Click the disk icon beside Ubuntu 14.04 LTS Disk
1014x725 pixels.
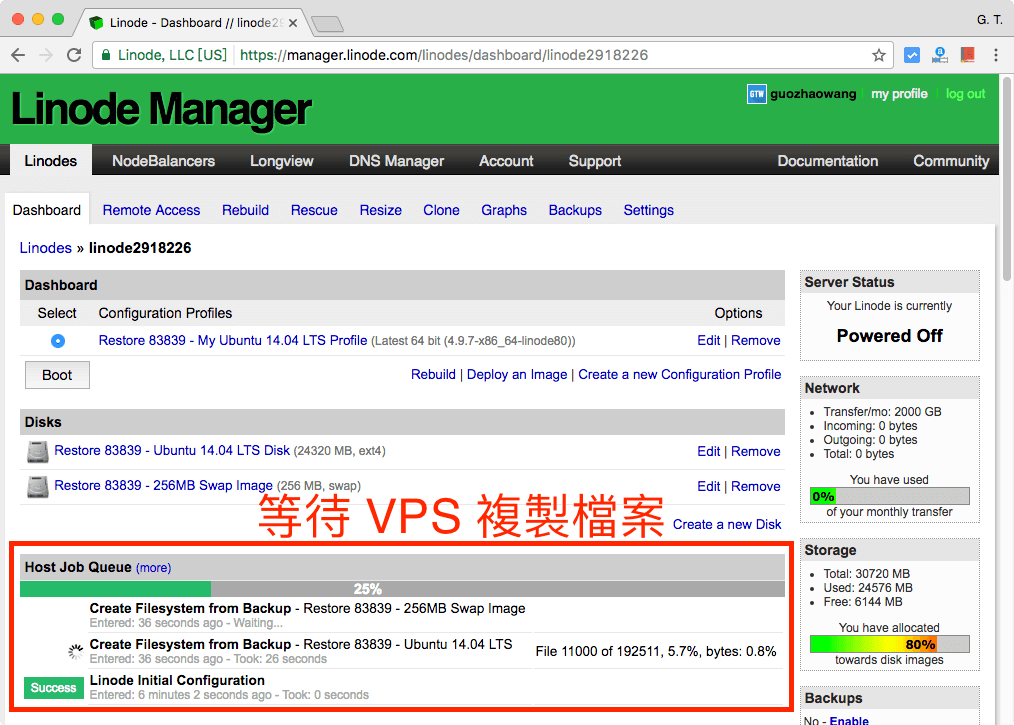tap(36, 452)
